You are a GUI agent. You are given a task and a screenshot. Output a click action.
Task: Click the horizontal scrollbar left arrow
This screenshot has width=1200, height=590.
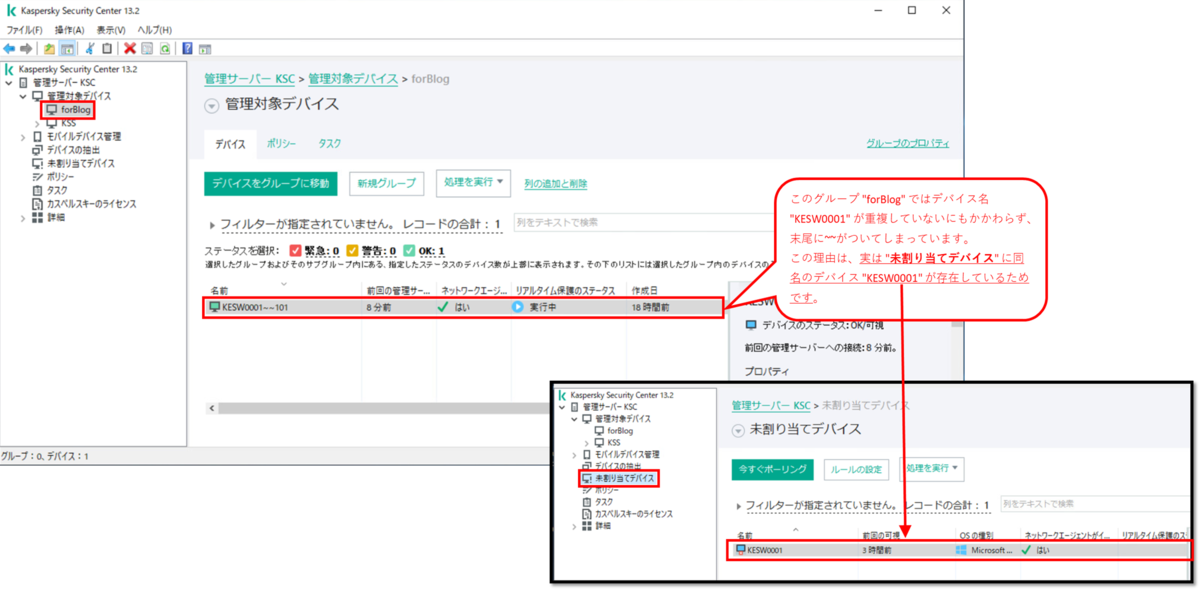211,408
